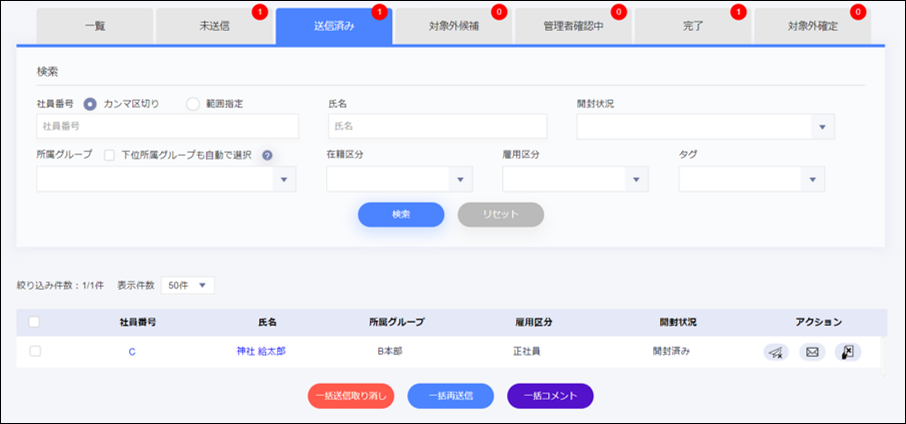Change 表示件数 using the 50件 dropdown
The image size is (906, 424).
(x=187, y=285)
